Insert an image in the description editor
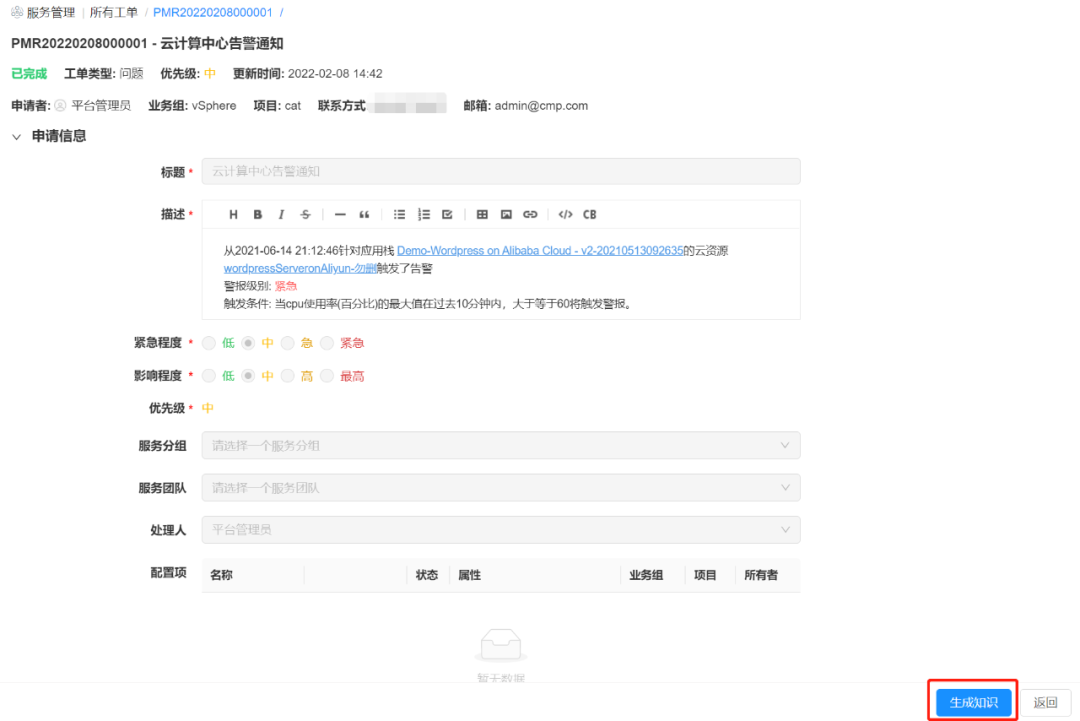Image resolution: width=1080 pixels, height=721 pixels. tap(507, 214)
